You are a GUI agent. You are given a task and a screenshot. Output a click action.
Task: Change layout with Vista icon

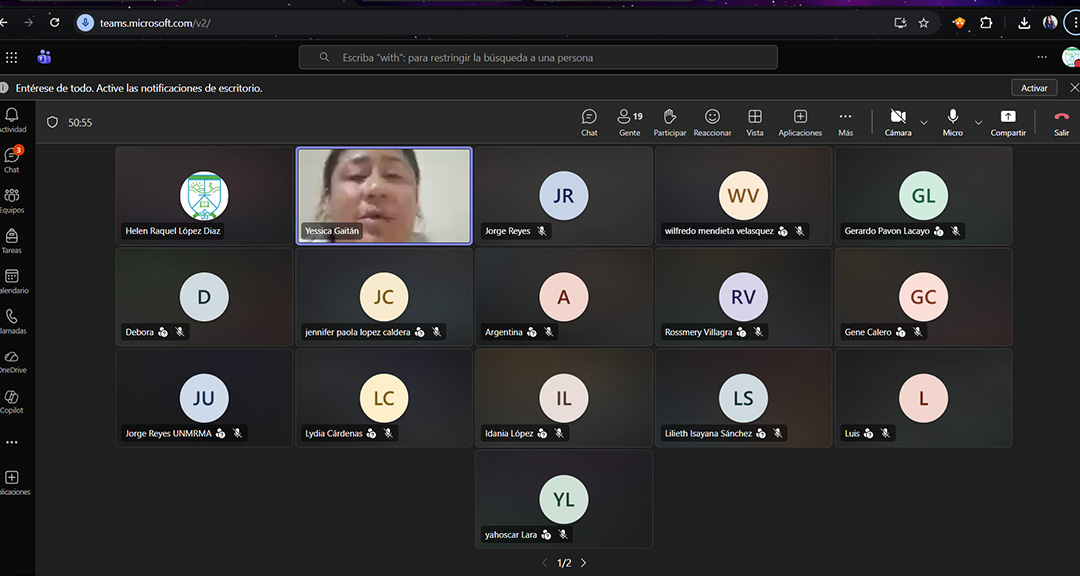click(x=755, y=122)
